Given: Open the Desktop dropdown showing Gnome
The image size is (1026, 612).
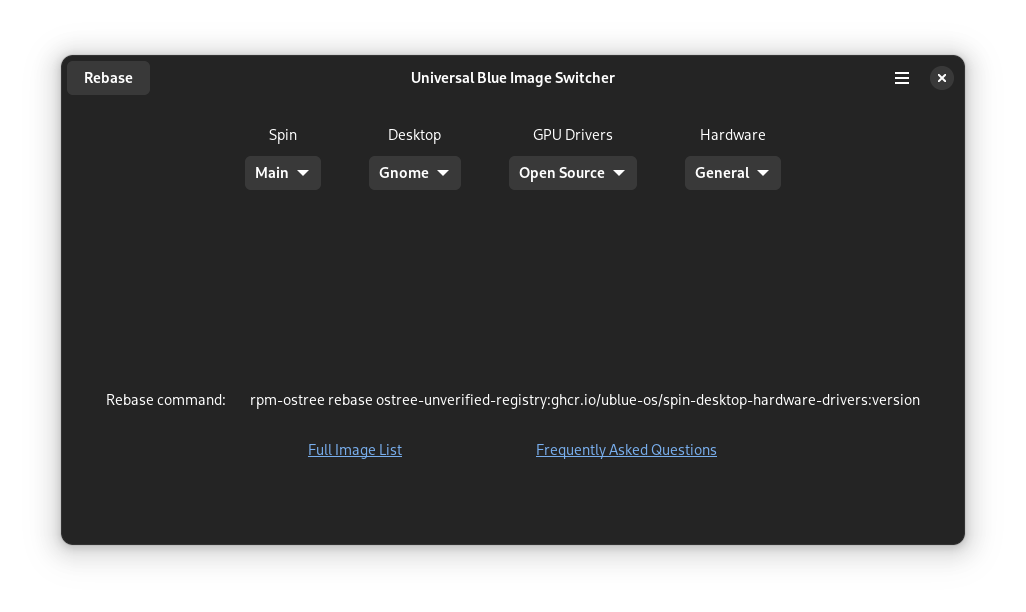Looking at the screenshot, I should coord(415,173).
